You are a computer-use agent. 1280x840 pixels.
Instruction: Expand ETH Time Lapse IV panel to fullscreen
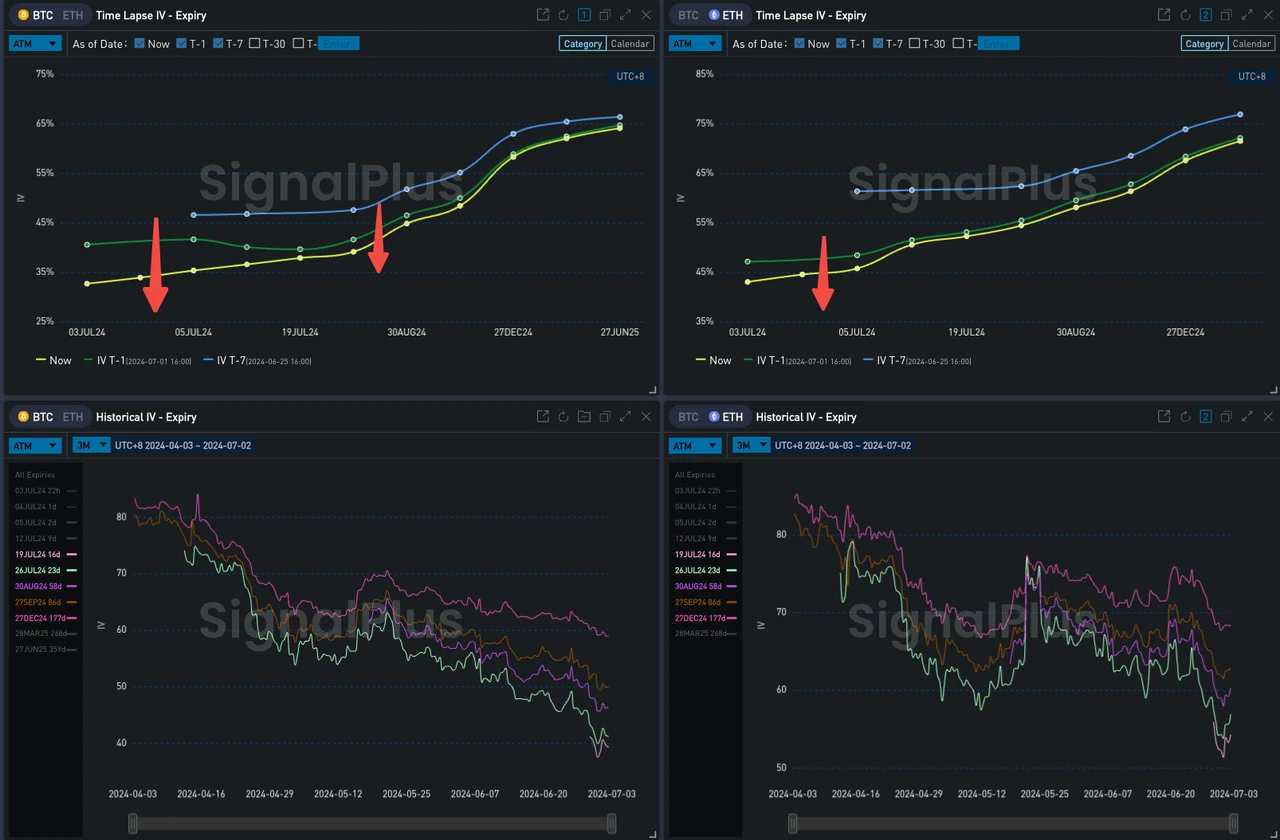1247,15
